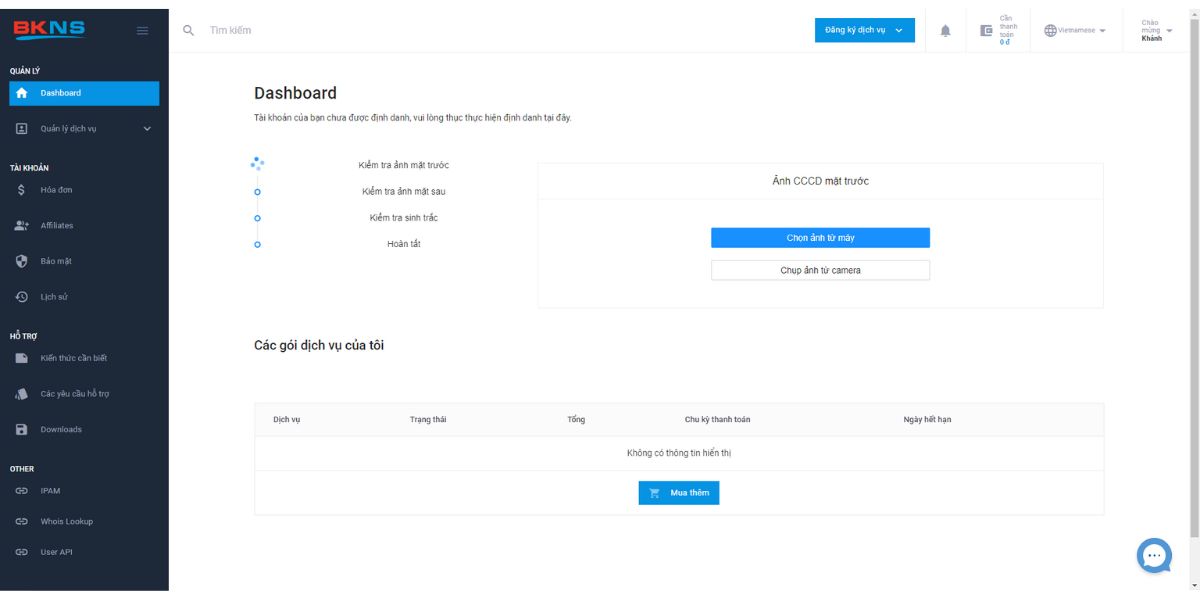
Task: Open the Vietnamese language dropdown
Action: (x=1075, y=30)
